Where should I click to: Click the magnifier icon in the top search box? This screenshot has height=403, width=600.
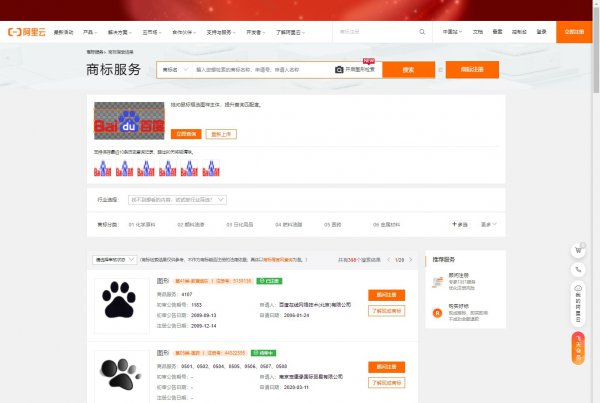pos(422,32)
